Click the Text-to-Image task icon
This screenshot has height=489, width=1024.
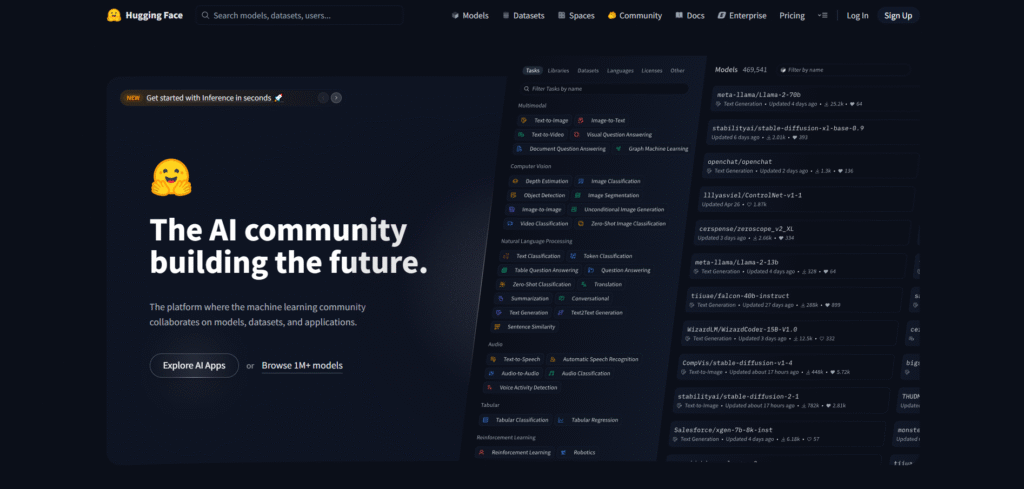click(x=525, y=121)
